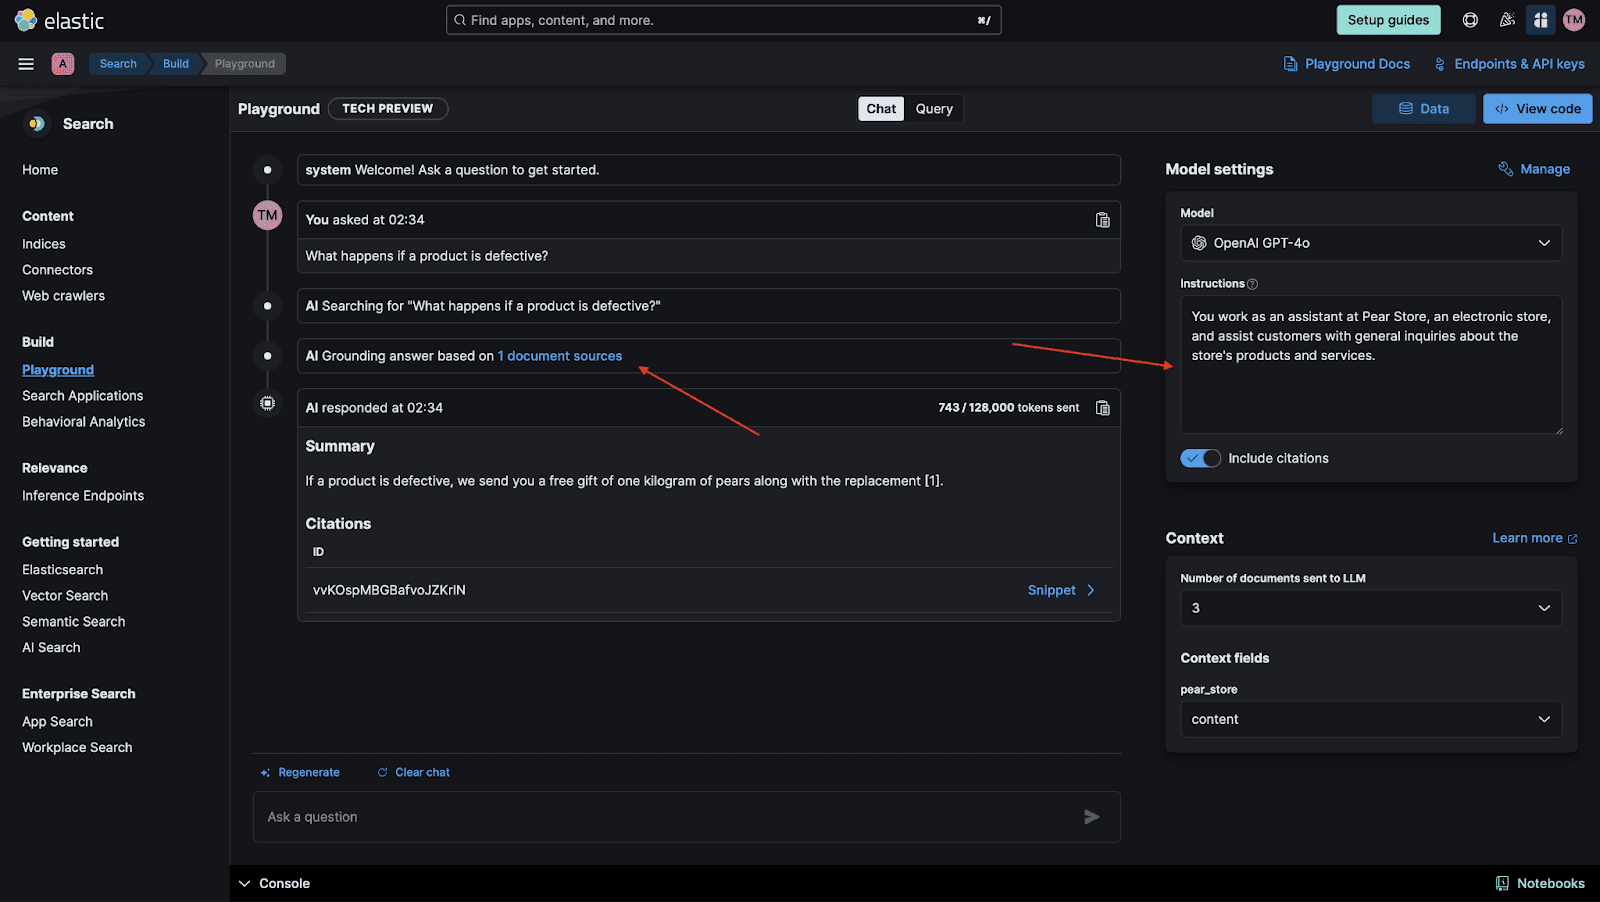
Task: Open the help lifebuoy icon in header
Action: click(1470, 20)
